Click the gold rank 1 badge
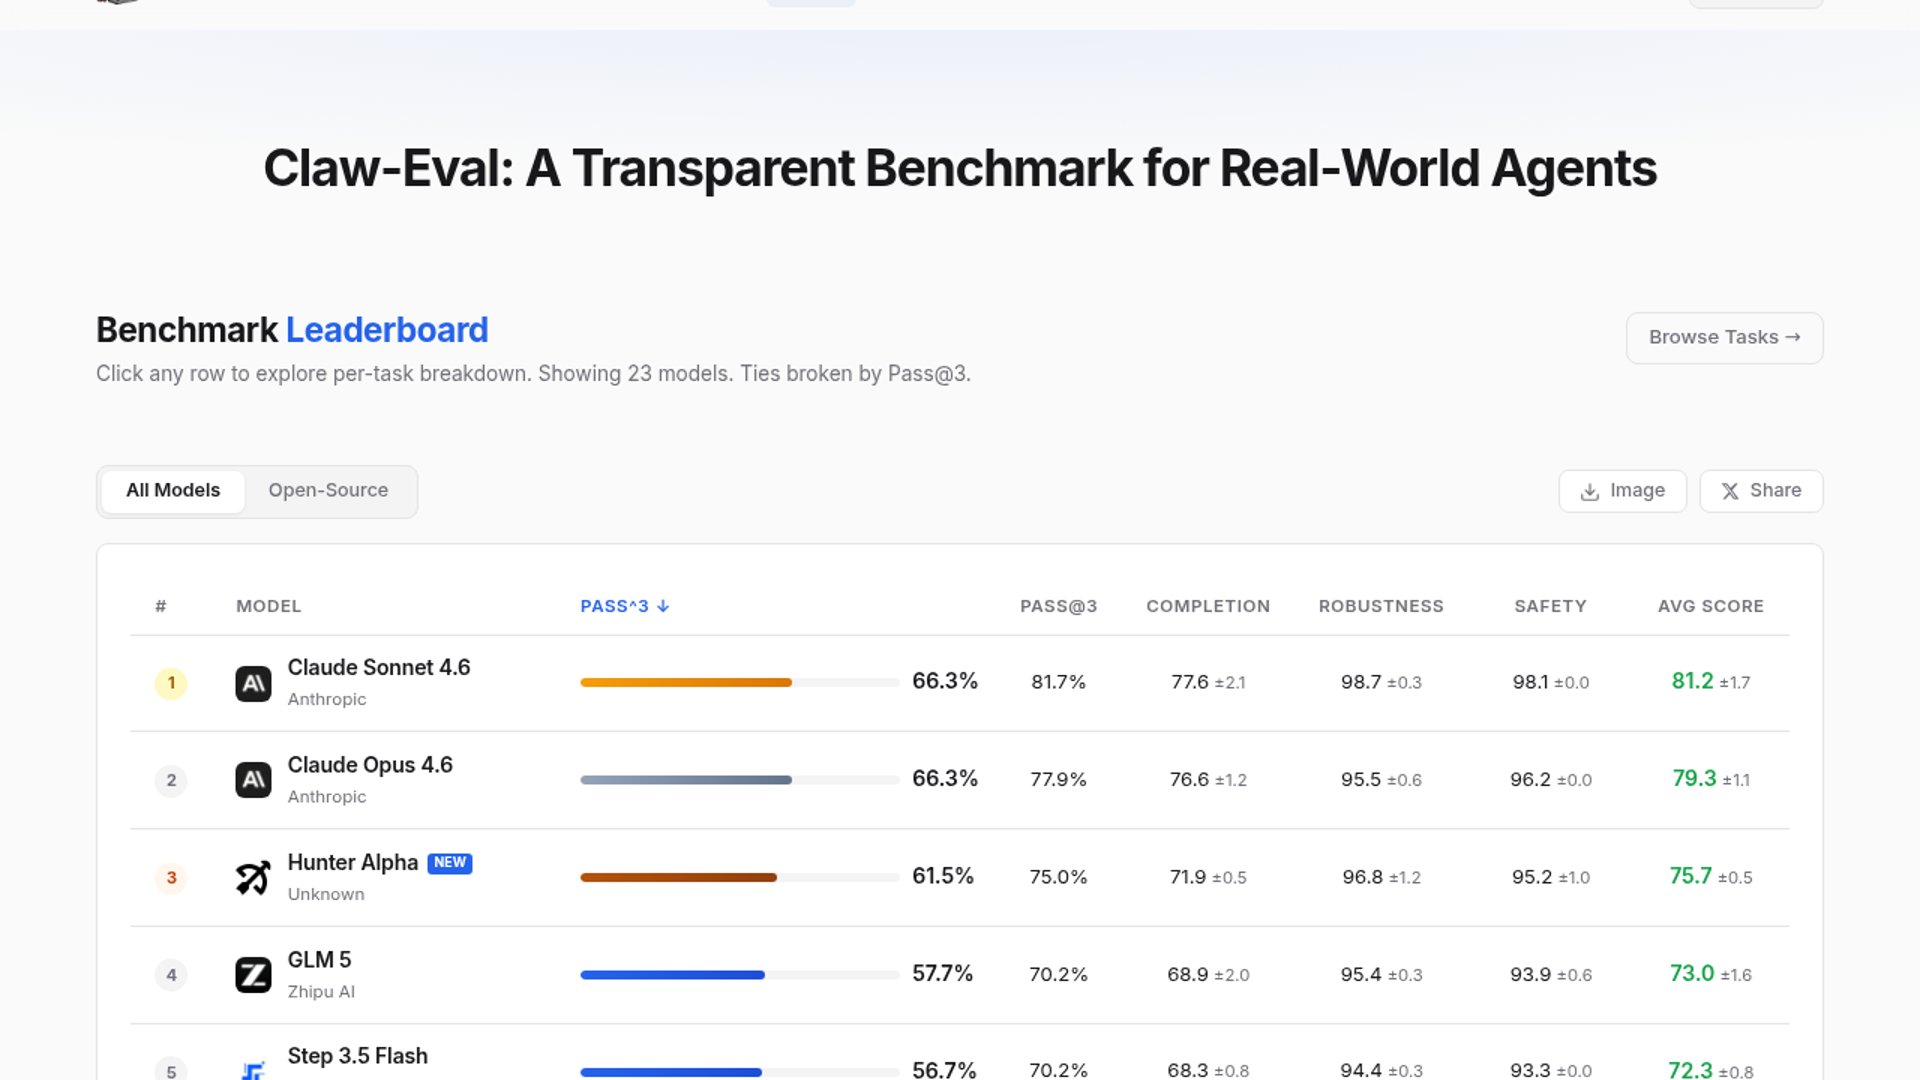 171,684
